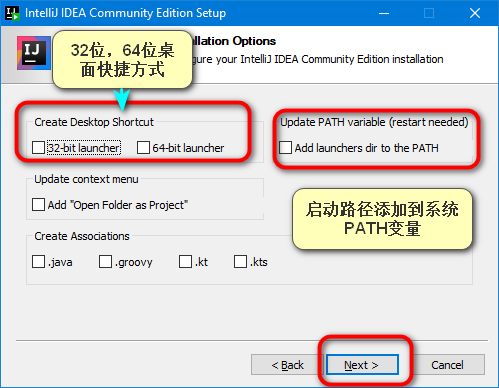Minimize the setup window
The image size is (499, 388).
(384, 13)
